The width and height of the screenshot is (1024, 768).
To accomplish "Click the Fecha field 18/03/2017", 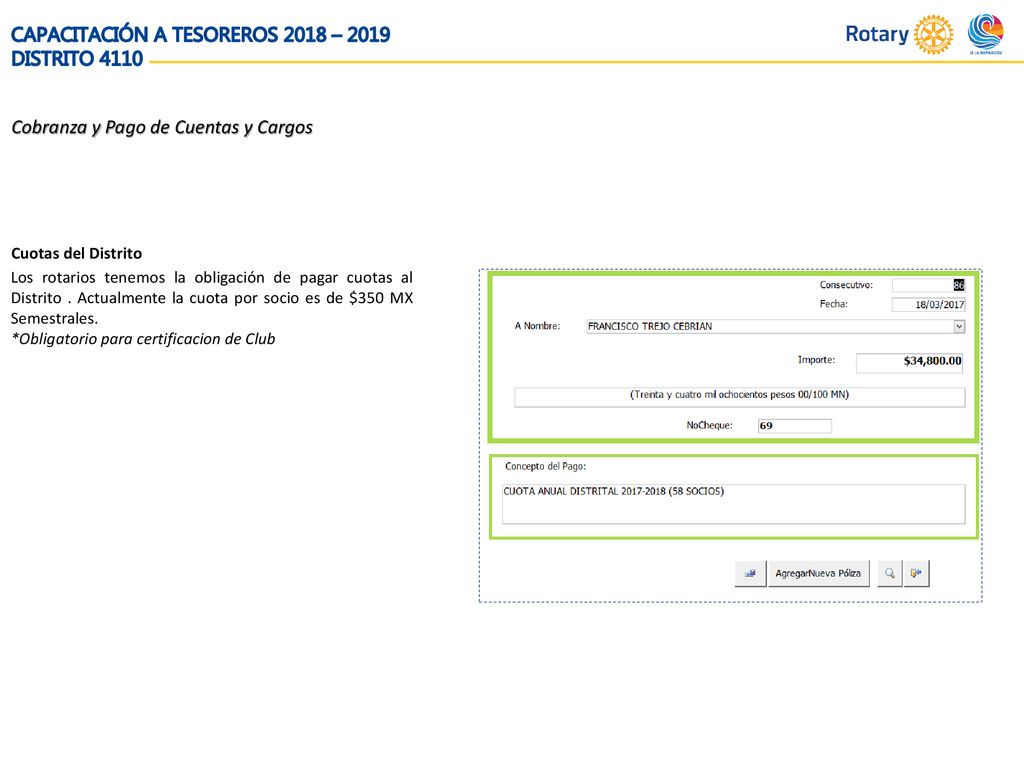I will point(928,304).
